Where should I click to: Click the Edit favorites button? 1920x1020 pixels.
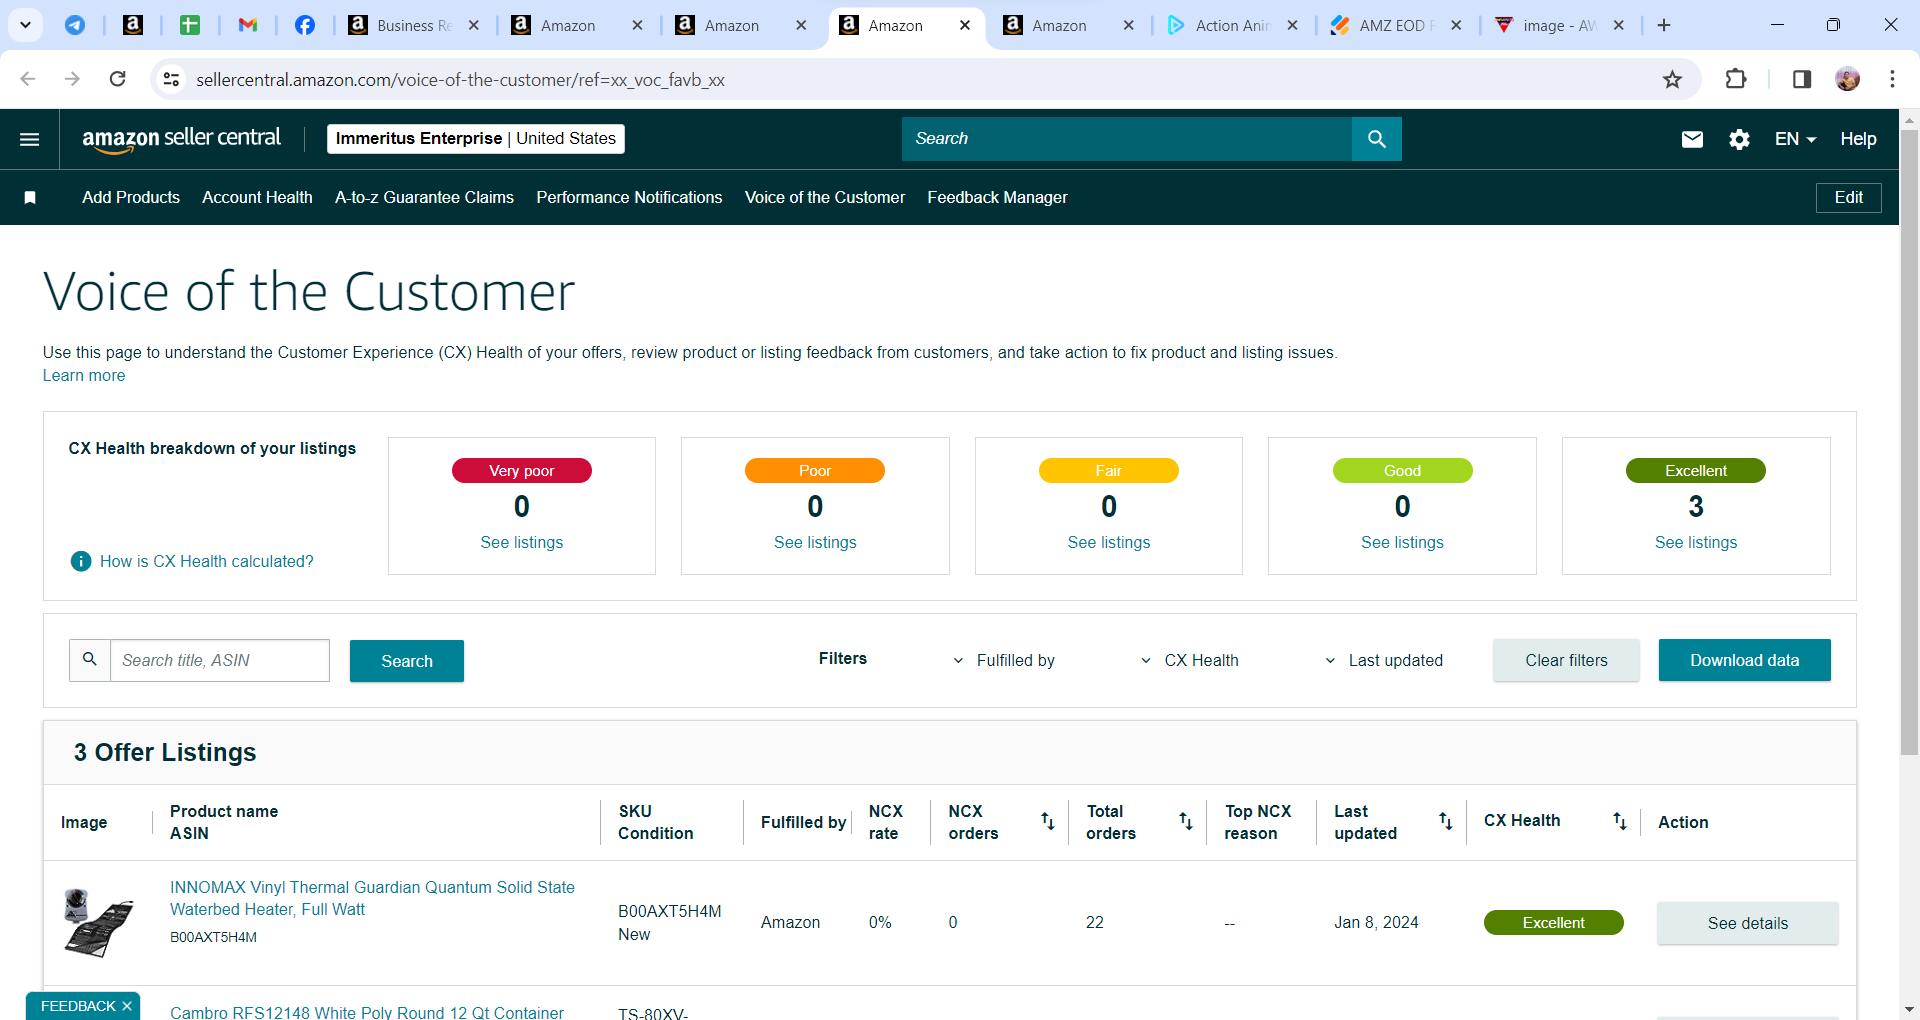(x=1848, y=198)
